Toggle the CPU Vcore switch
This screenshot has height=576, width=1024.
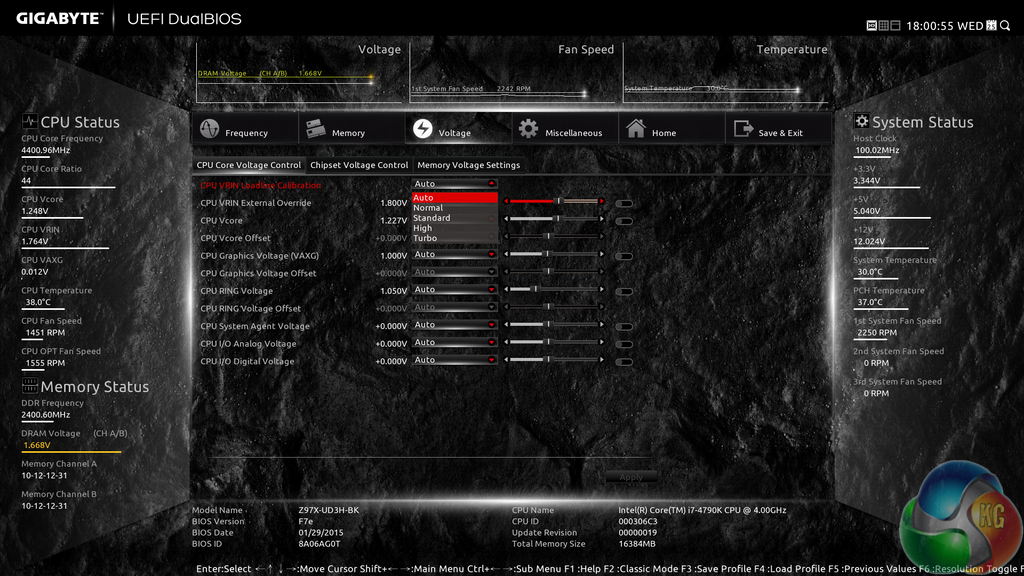coord(624,221)
